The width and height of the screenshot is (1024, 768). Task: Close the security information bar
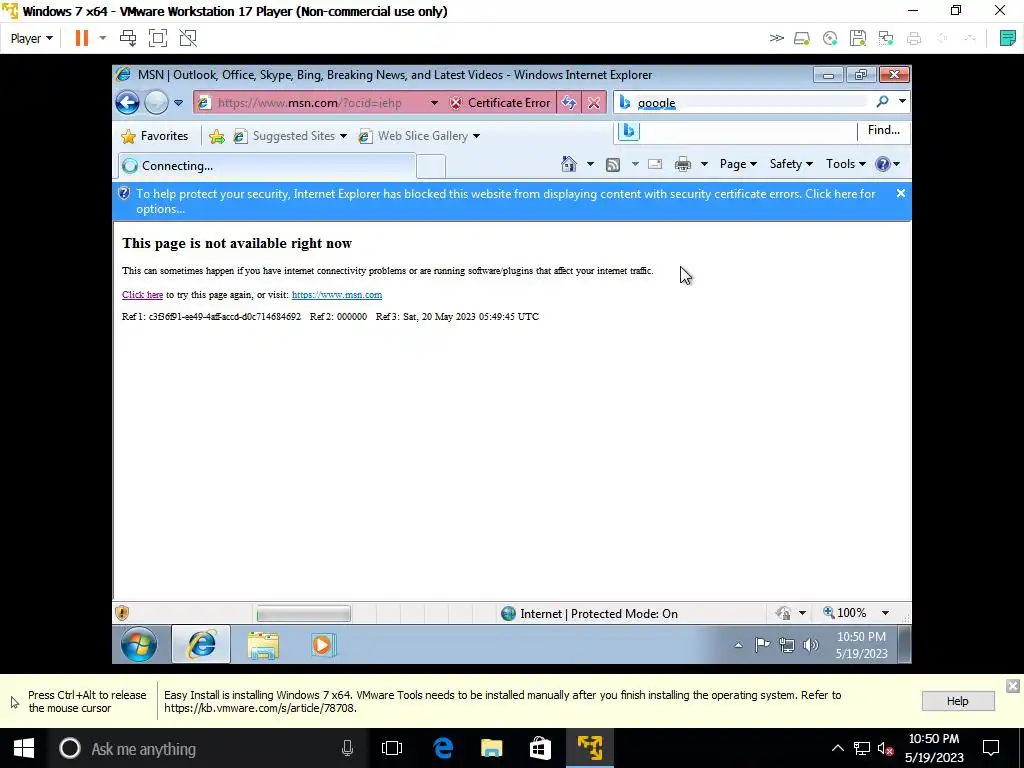[x=901, y=193]
